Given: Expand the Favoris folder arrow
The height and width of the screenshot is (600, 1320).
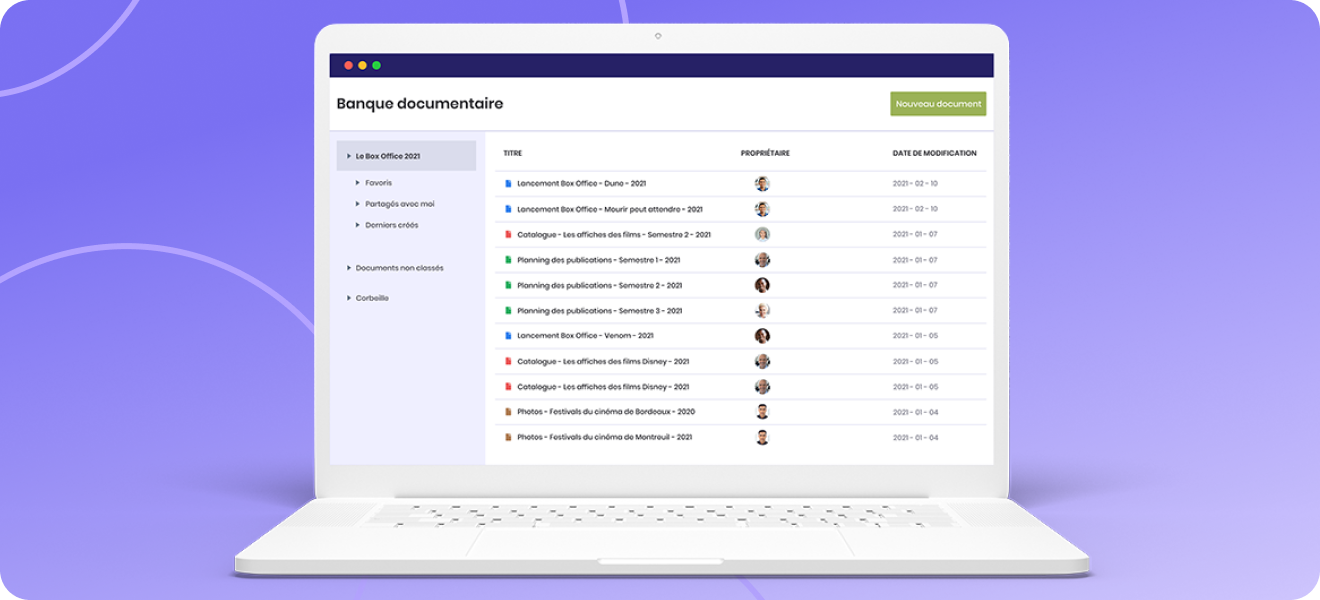Looking at the screenshot, I should pos(357,183).
